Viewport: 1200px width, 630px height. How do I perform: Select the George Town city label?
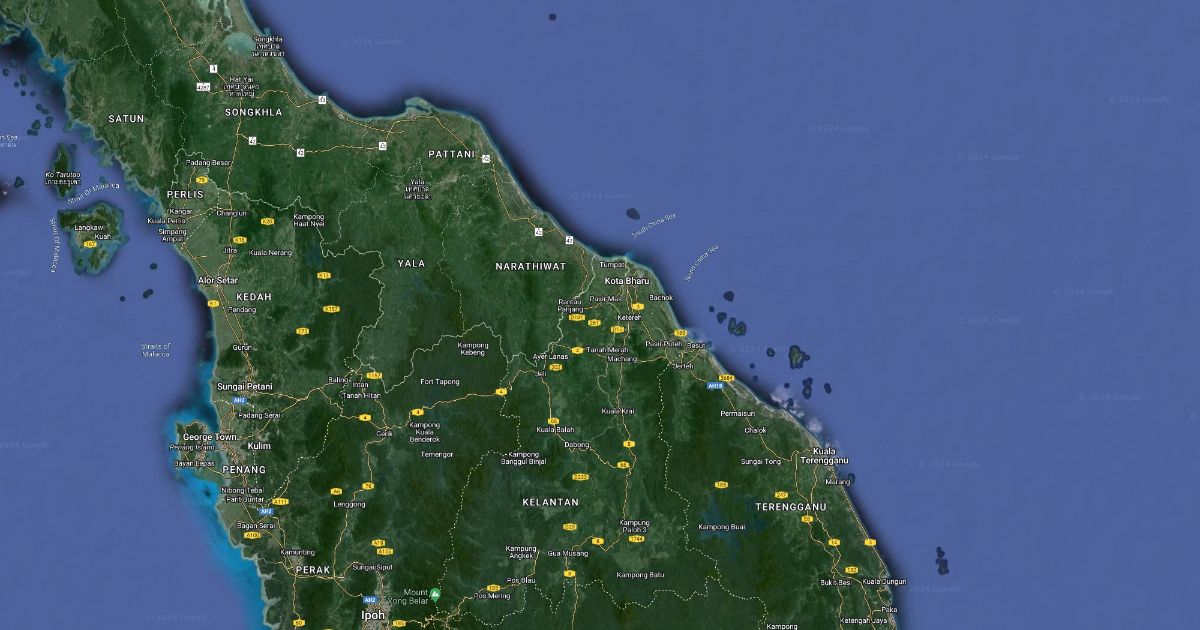tap(209, 437)
